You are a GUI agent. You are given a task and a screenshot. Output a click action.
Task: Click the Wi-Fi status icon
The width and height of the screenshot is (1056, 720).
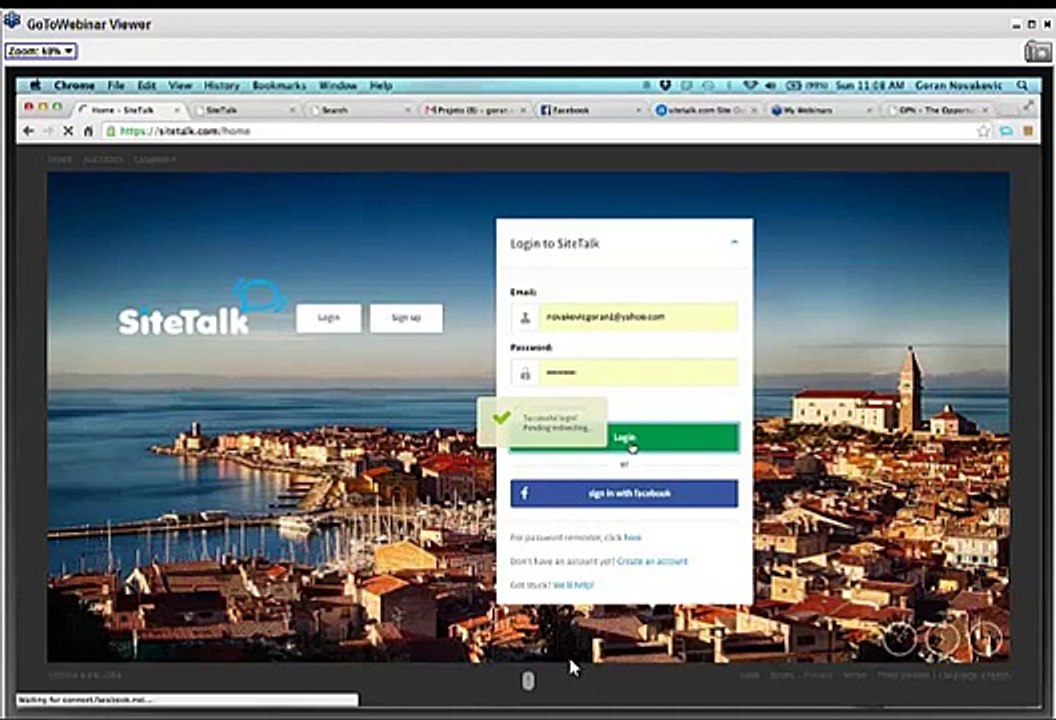pyautogui.click(x=750, y=86)
